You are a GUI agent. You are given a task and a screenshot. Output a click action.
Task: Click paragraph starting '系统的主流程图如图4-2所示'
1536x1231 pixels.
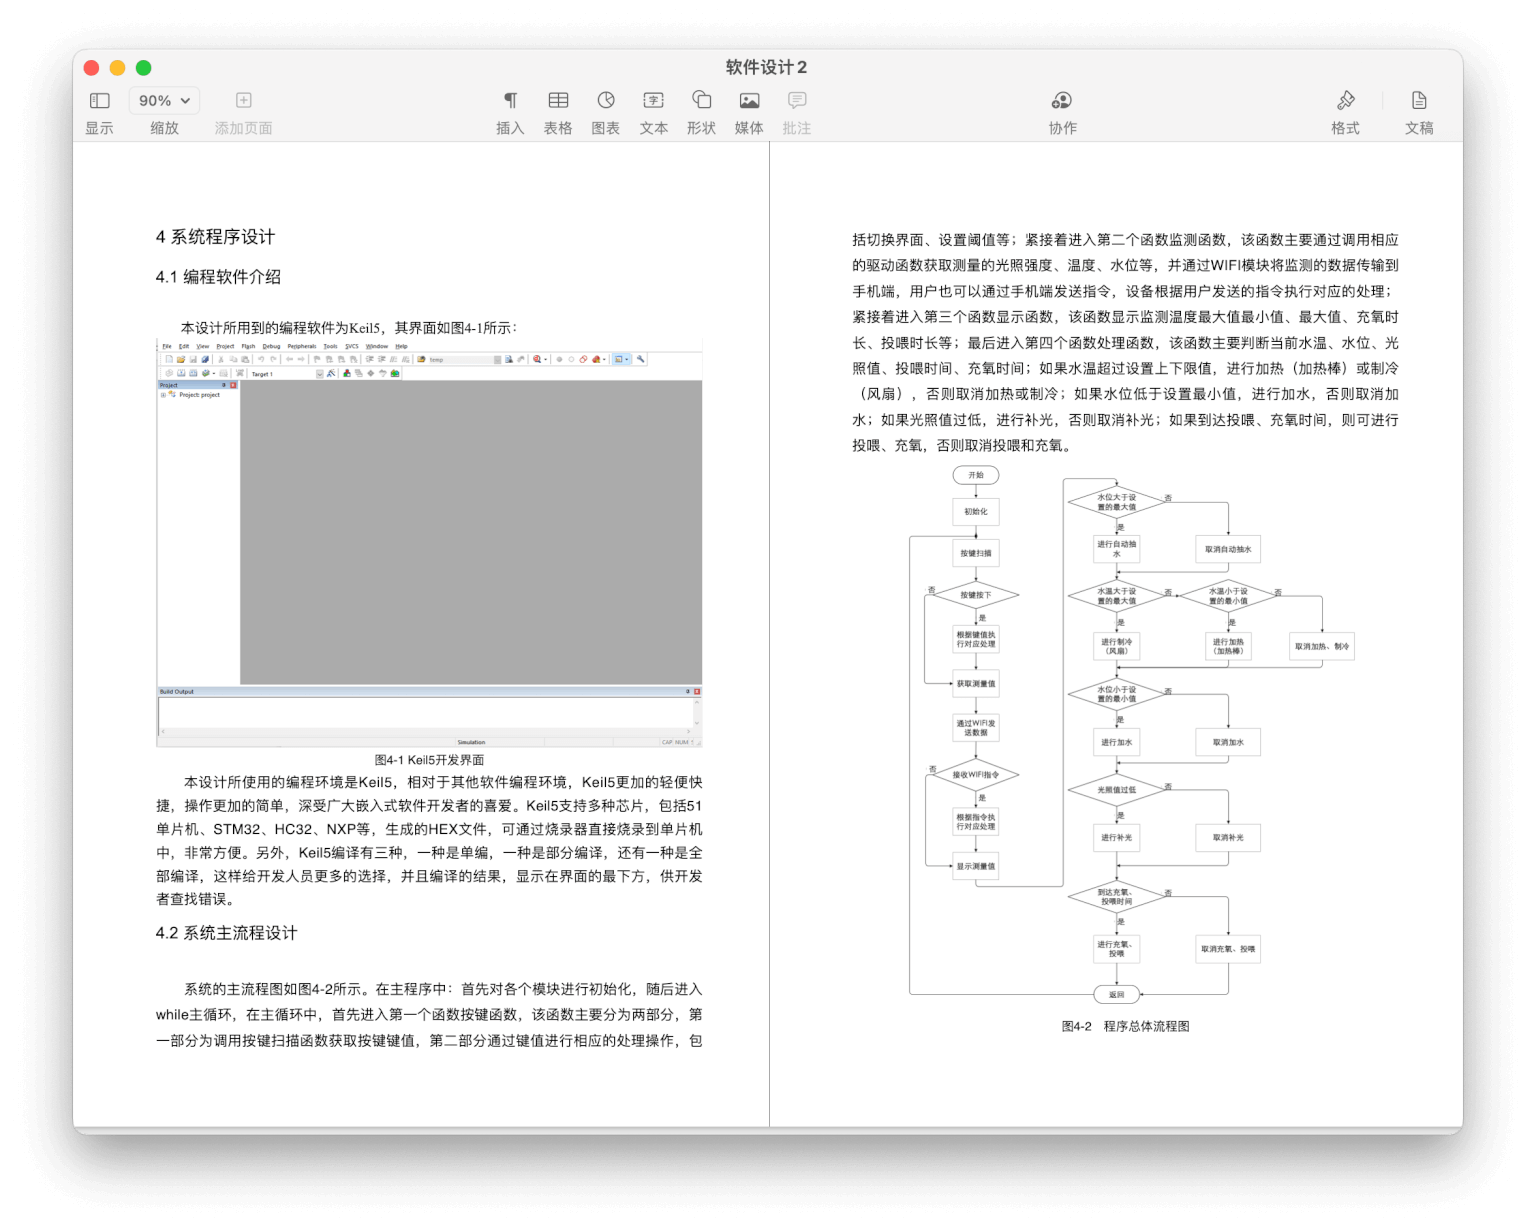pos(429,1015)
